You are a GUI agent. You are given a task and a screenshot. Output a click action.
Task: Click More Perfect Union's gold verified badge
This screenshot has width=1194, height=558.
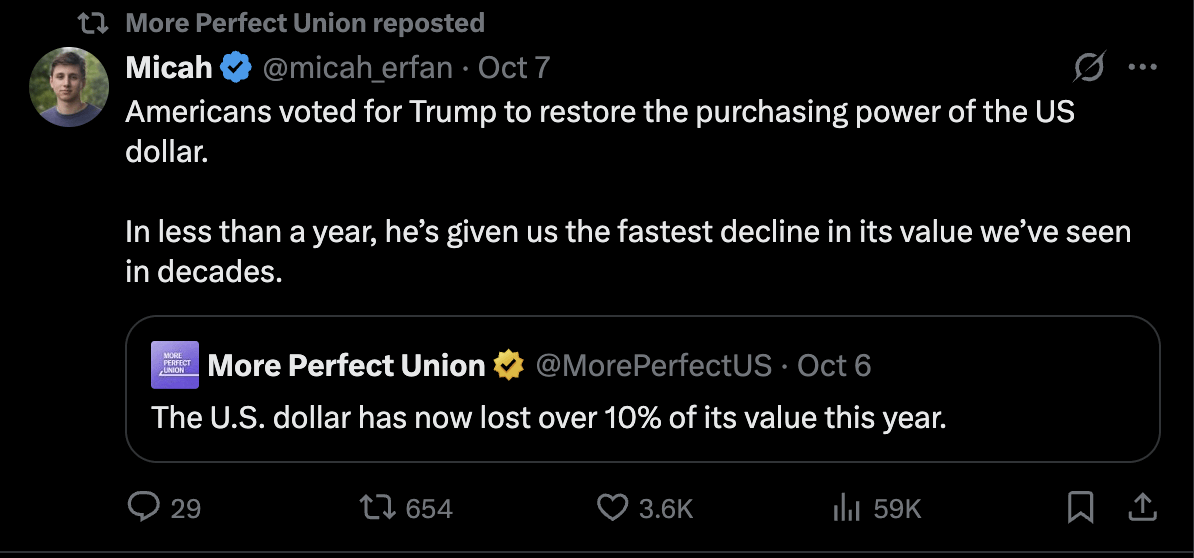pyautogui.click(x=510, y=365)
